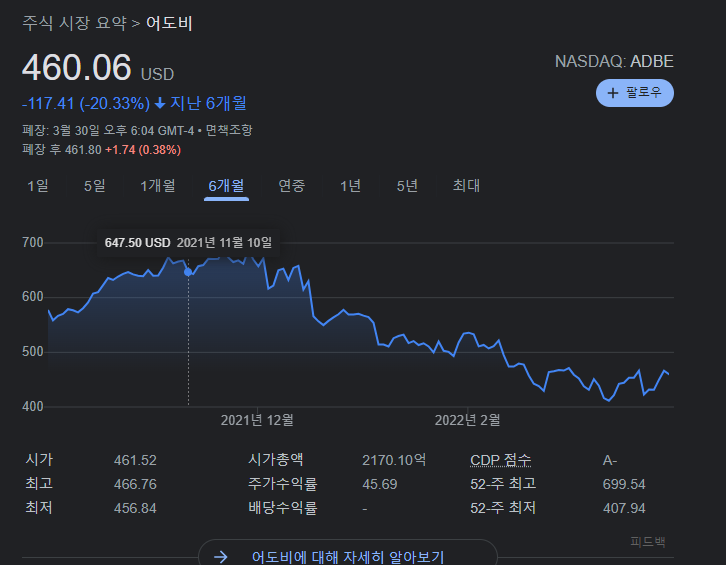
Task: Click the 최고 value 466.76
Action: click(x=135, y=484)
